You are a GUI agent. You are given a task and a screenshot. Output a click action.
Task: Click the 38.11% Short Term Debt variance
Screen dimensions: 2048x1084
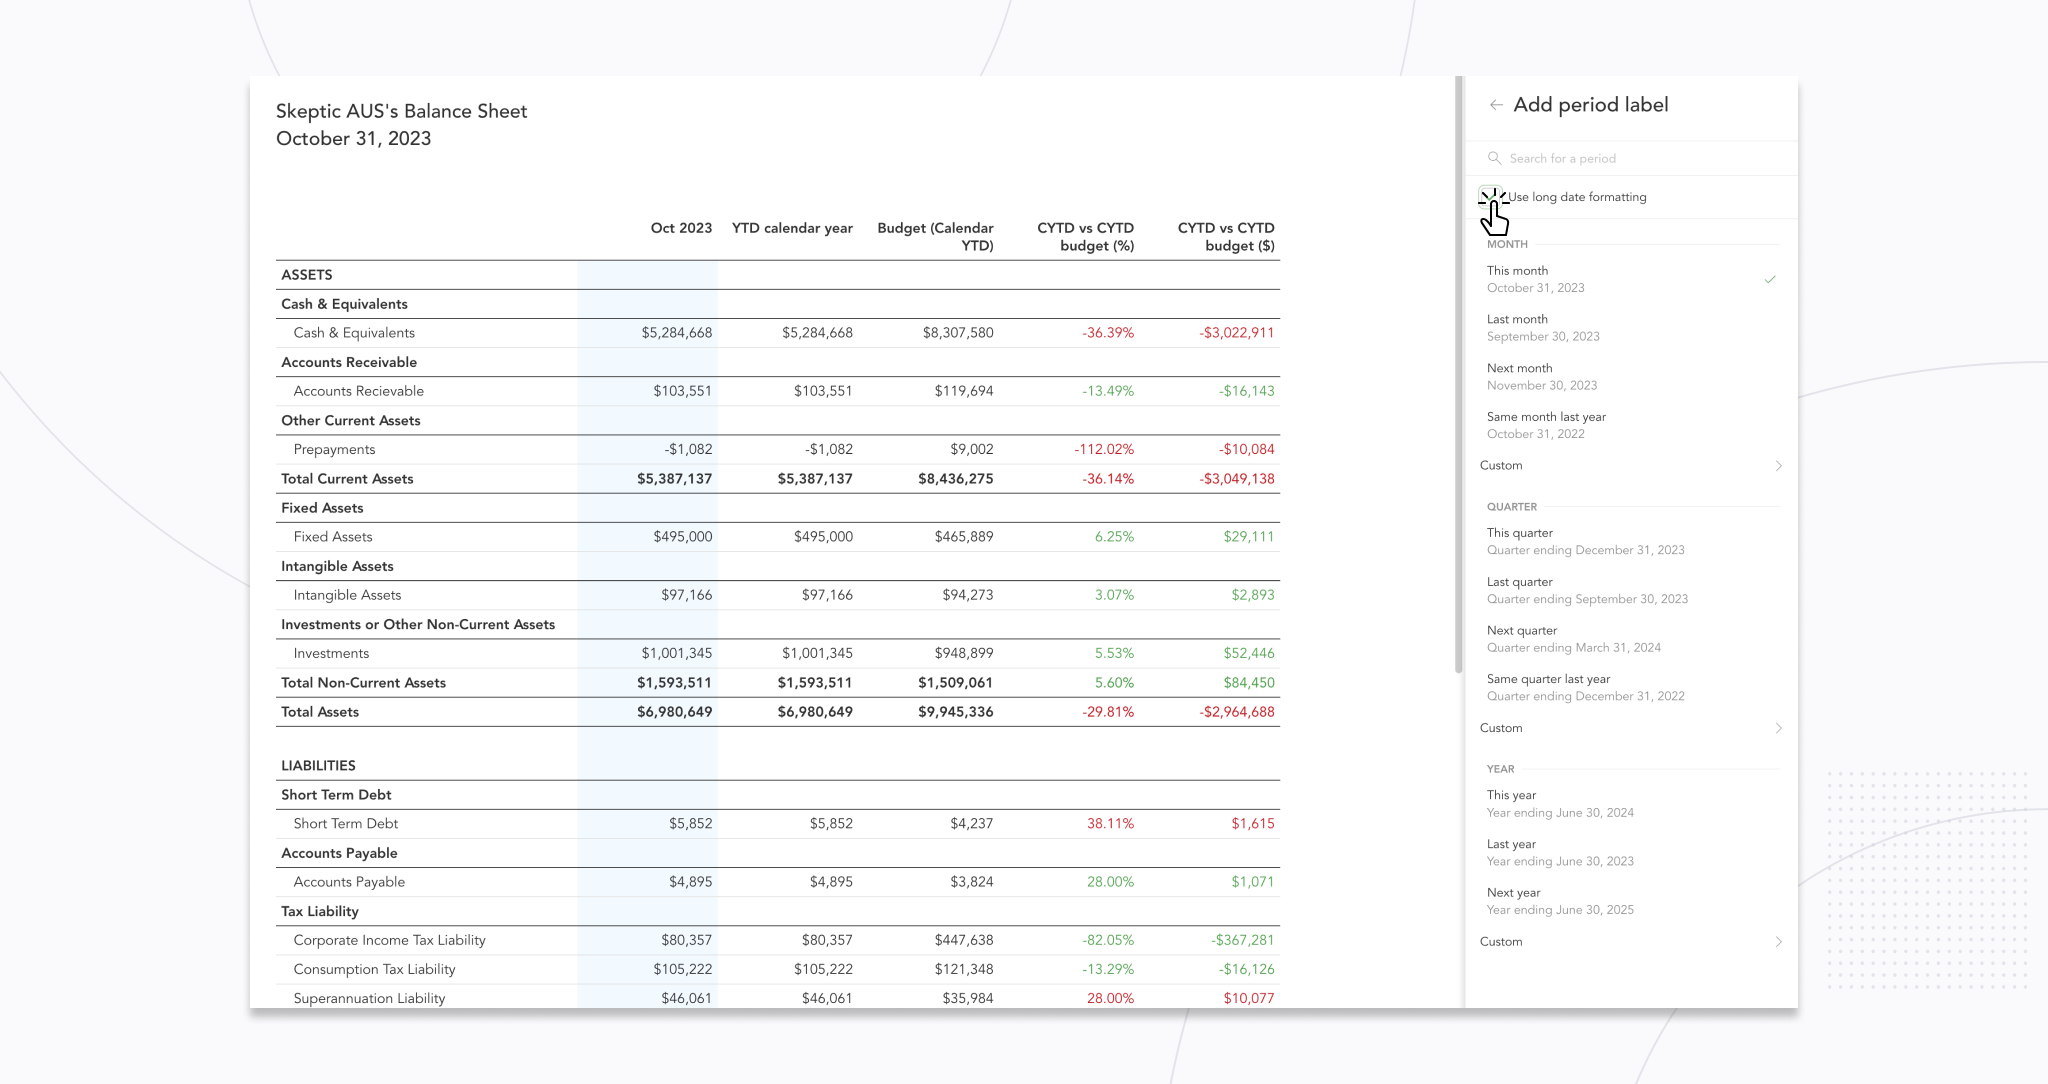(1110, 824)
